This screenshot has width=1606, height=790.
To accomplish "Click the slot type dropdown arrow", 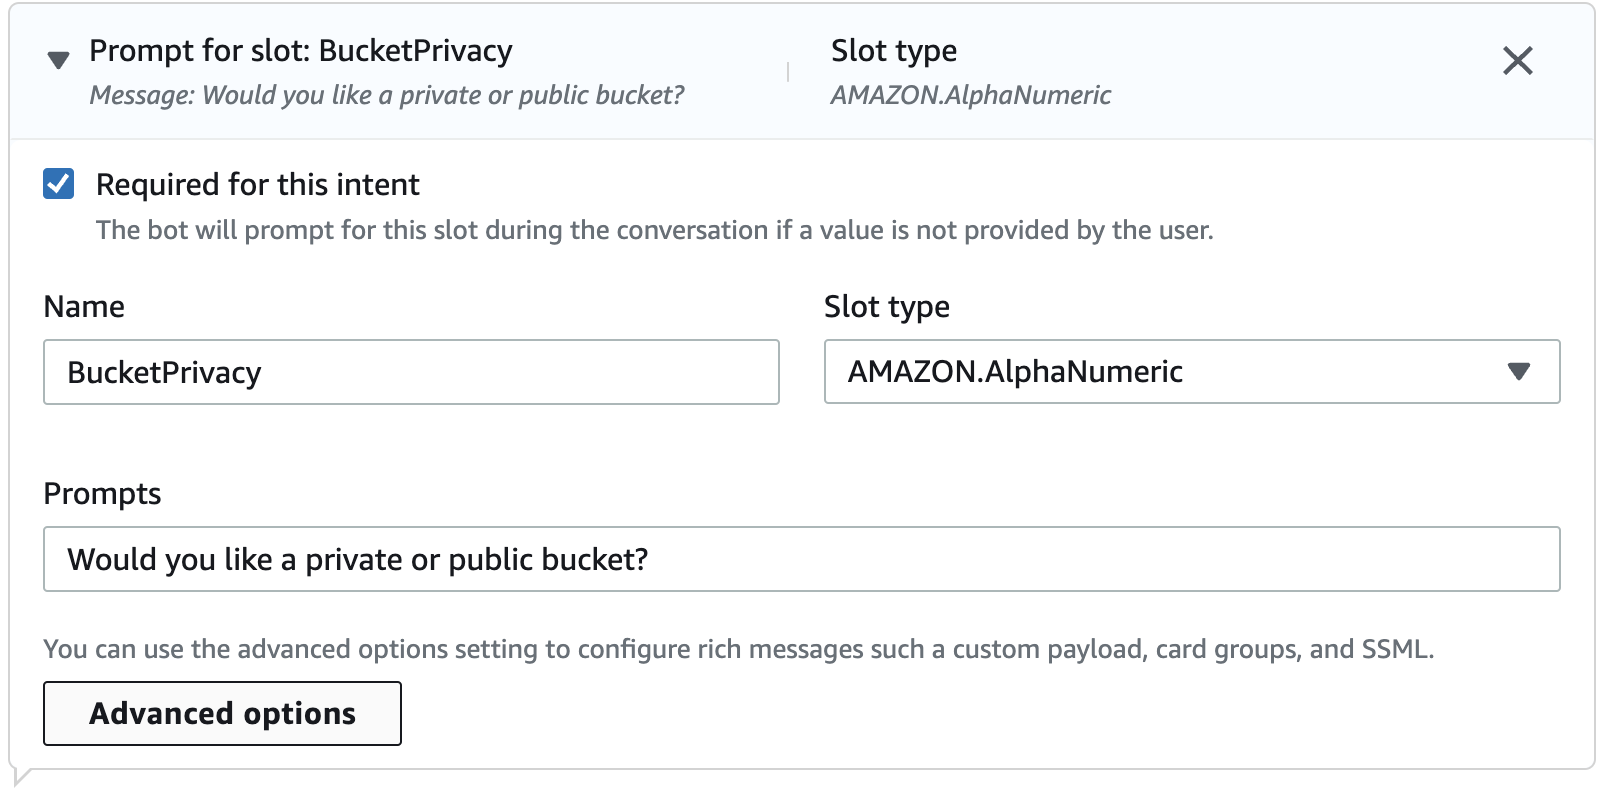I will coord(1519,372).
